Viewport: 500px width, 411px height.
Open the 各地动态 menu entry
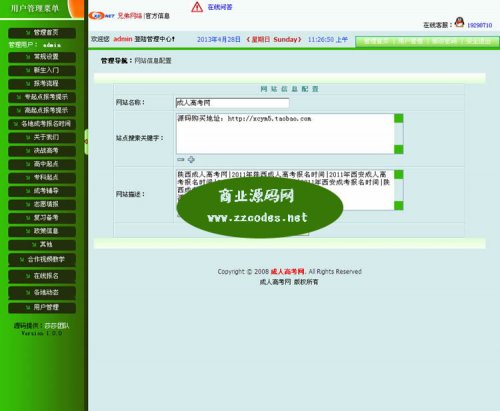pos(42,292)
